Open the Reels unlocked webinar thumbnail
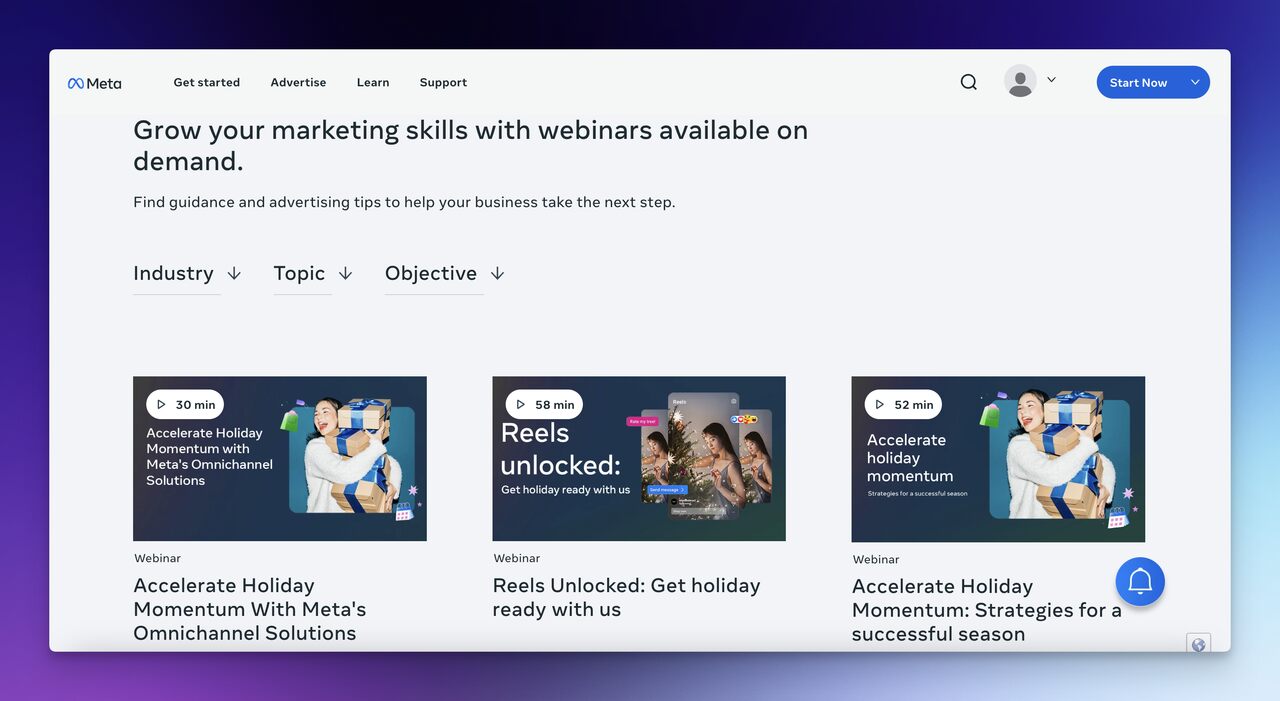The height and width of the screenshot is (701, 1280). [x=639, y=458]
